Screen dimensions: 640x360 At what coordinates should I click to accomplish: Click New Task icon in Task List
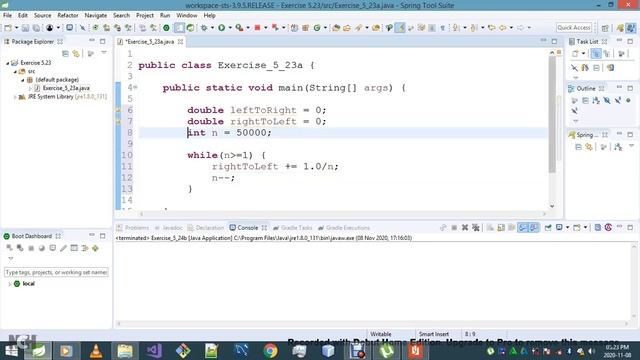click(575, 54)
